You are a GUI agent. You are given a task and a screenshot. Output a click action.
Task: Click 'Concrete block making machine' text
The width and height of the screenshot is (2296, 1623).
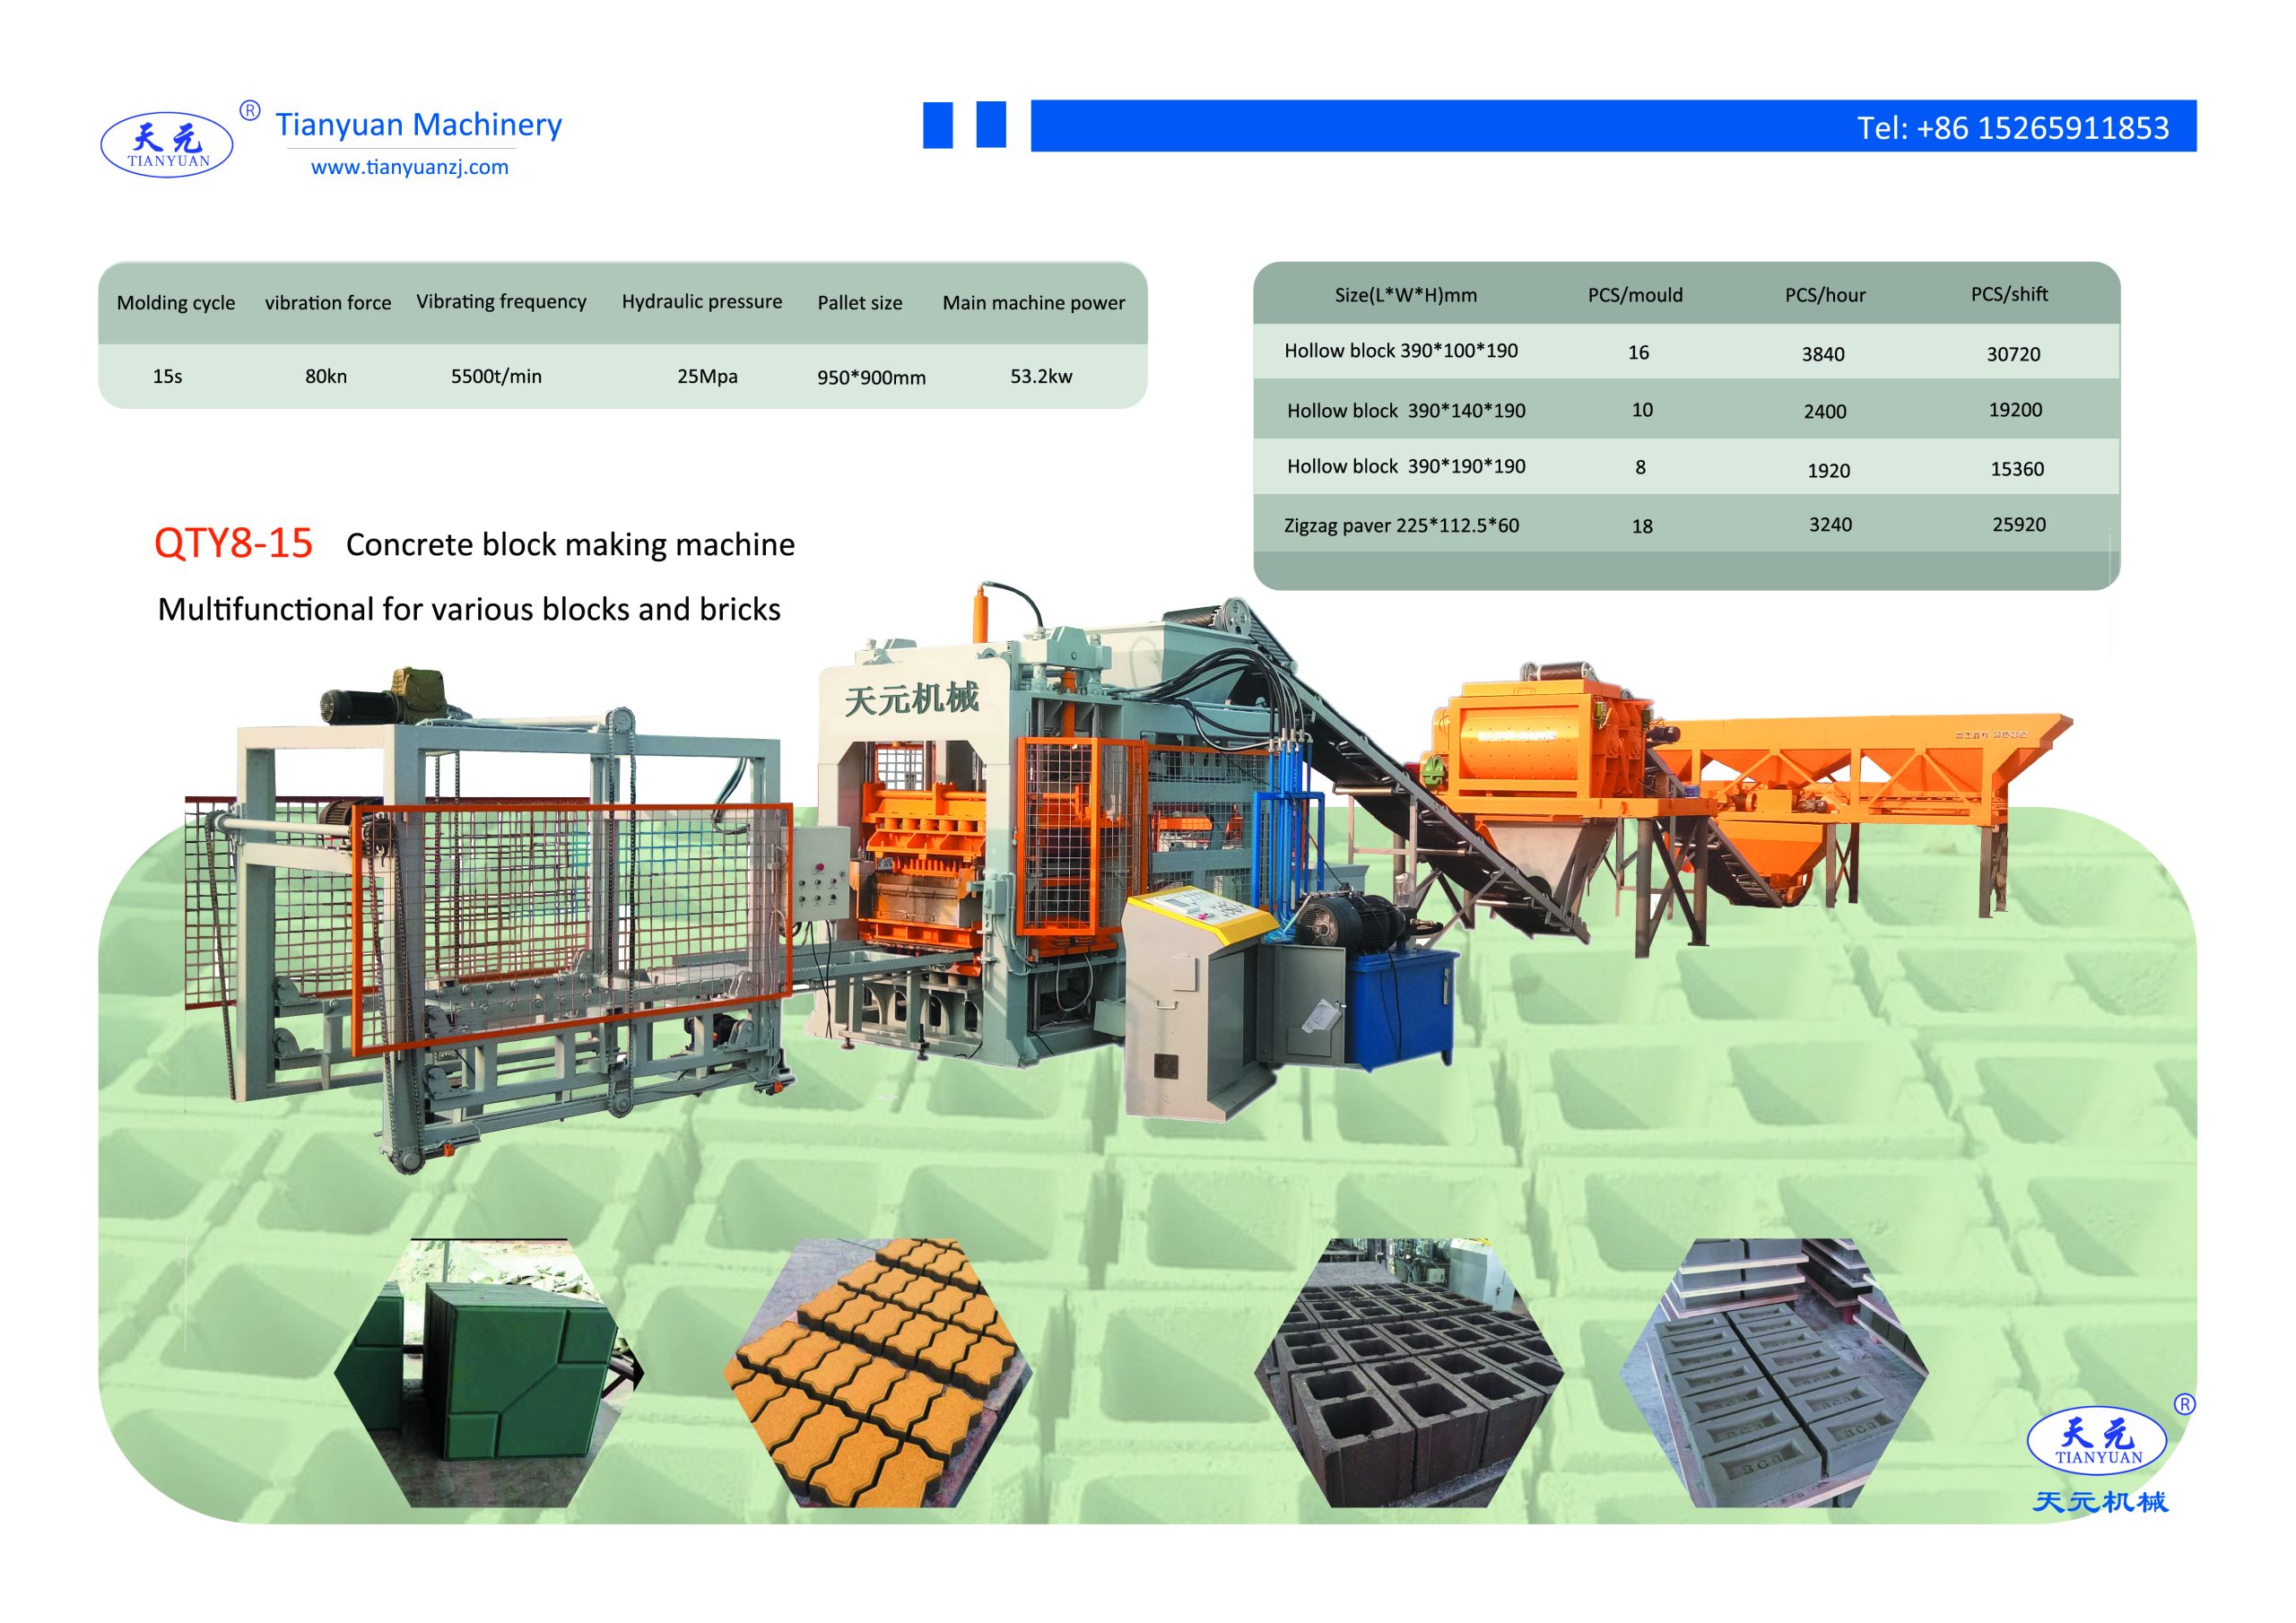(x=570, y=545)
